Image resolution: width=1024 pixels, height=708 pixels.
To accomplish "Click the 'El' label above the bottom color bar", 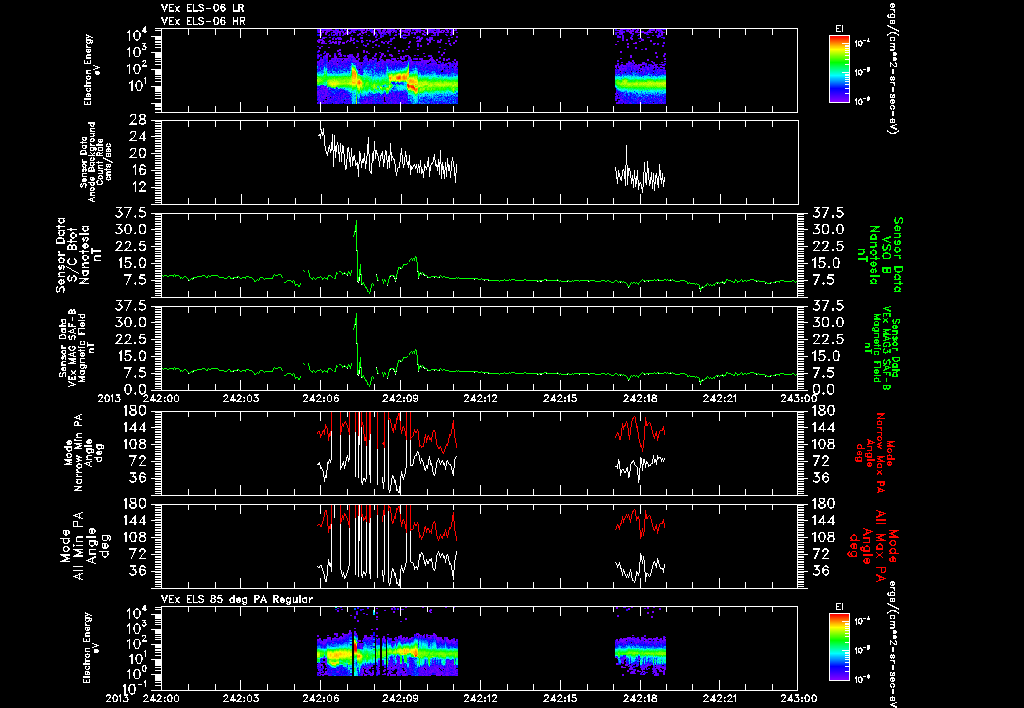I will 839,607.
